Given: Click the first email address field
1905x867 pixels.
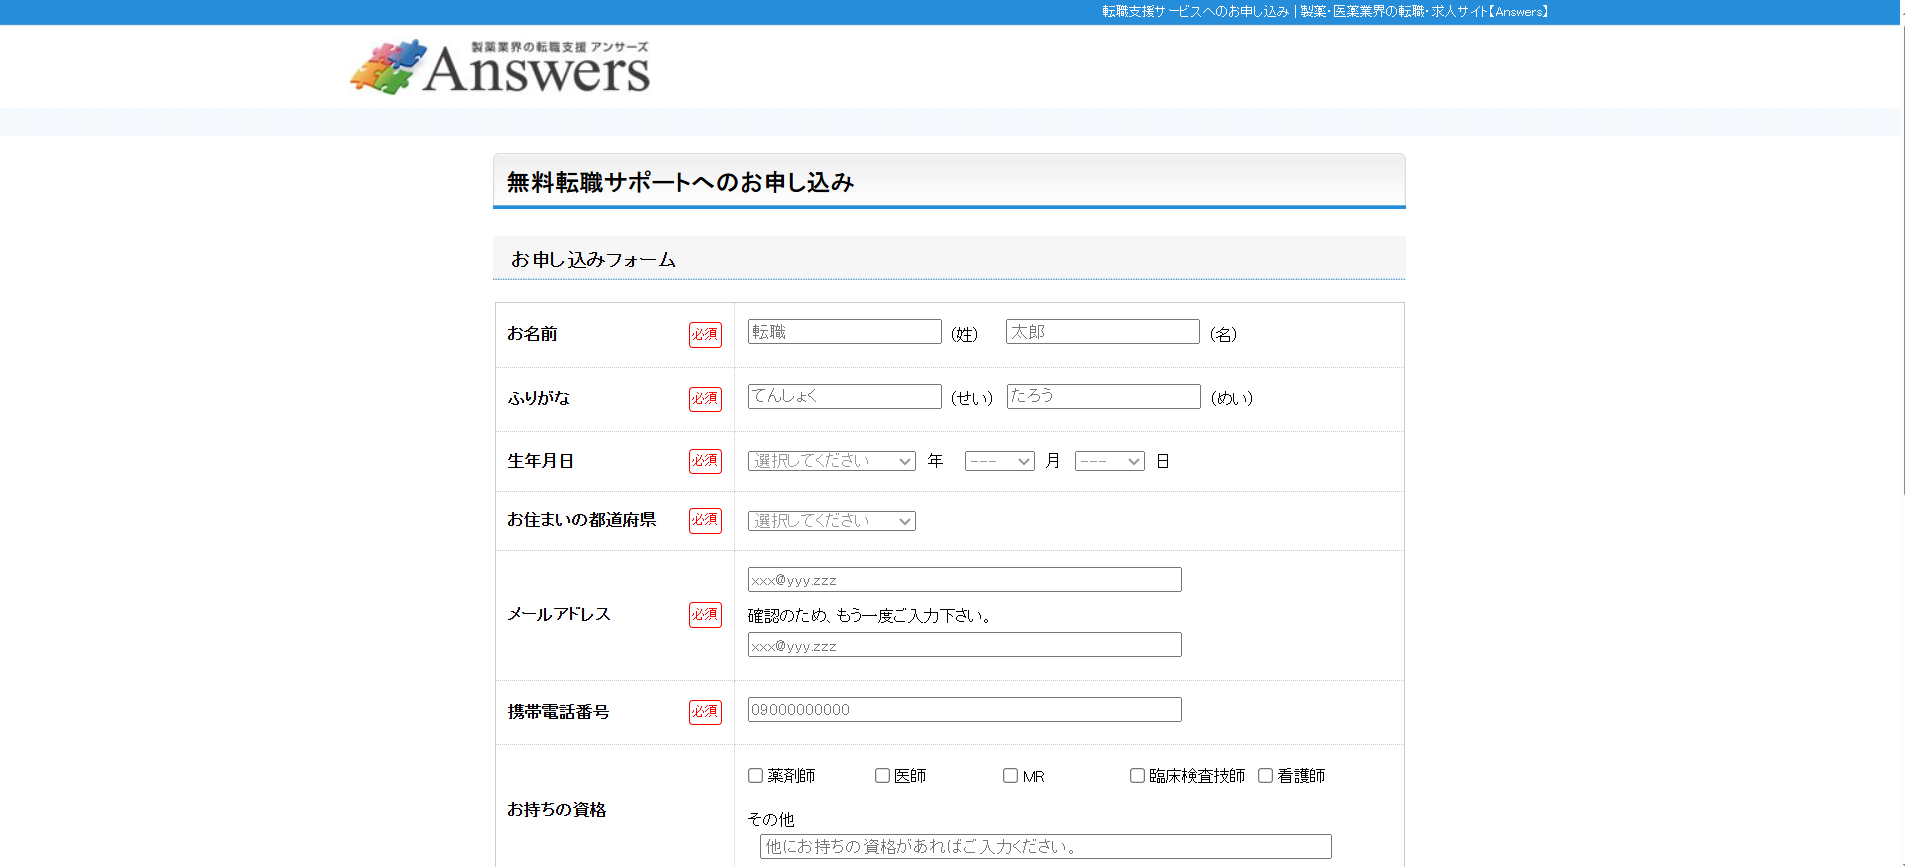Looking at the screenshot, I should coord(964,580).
